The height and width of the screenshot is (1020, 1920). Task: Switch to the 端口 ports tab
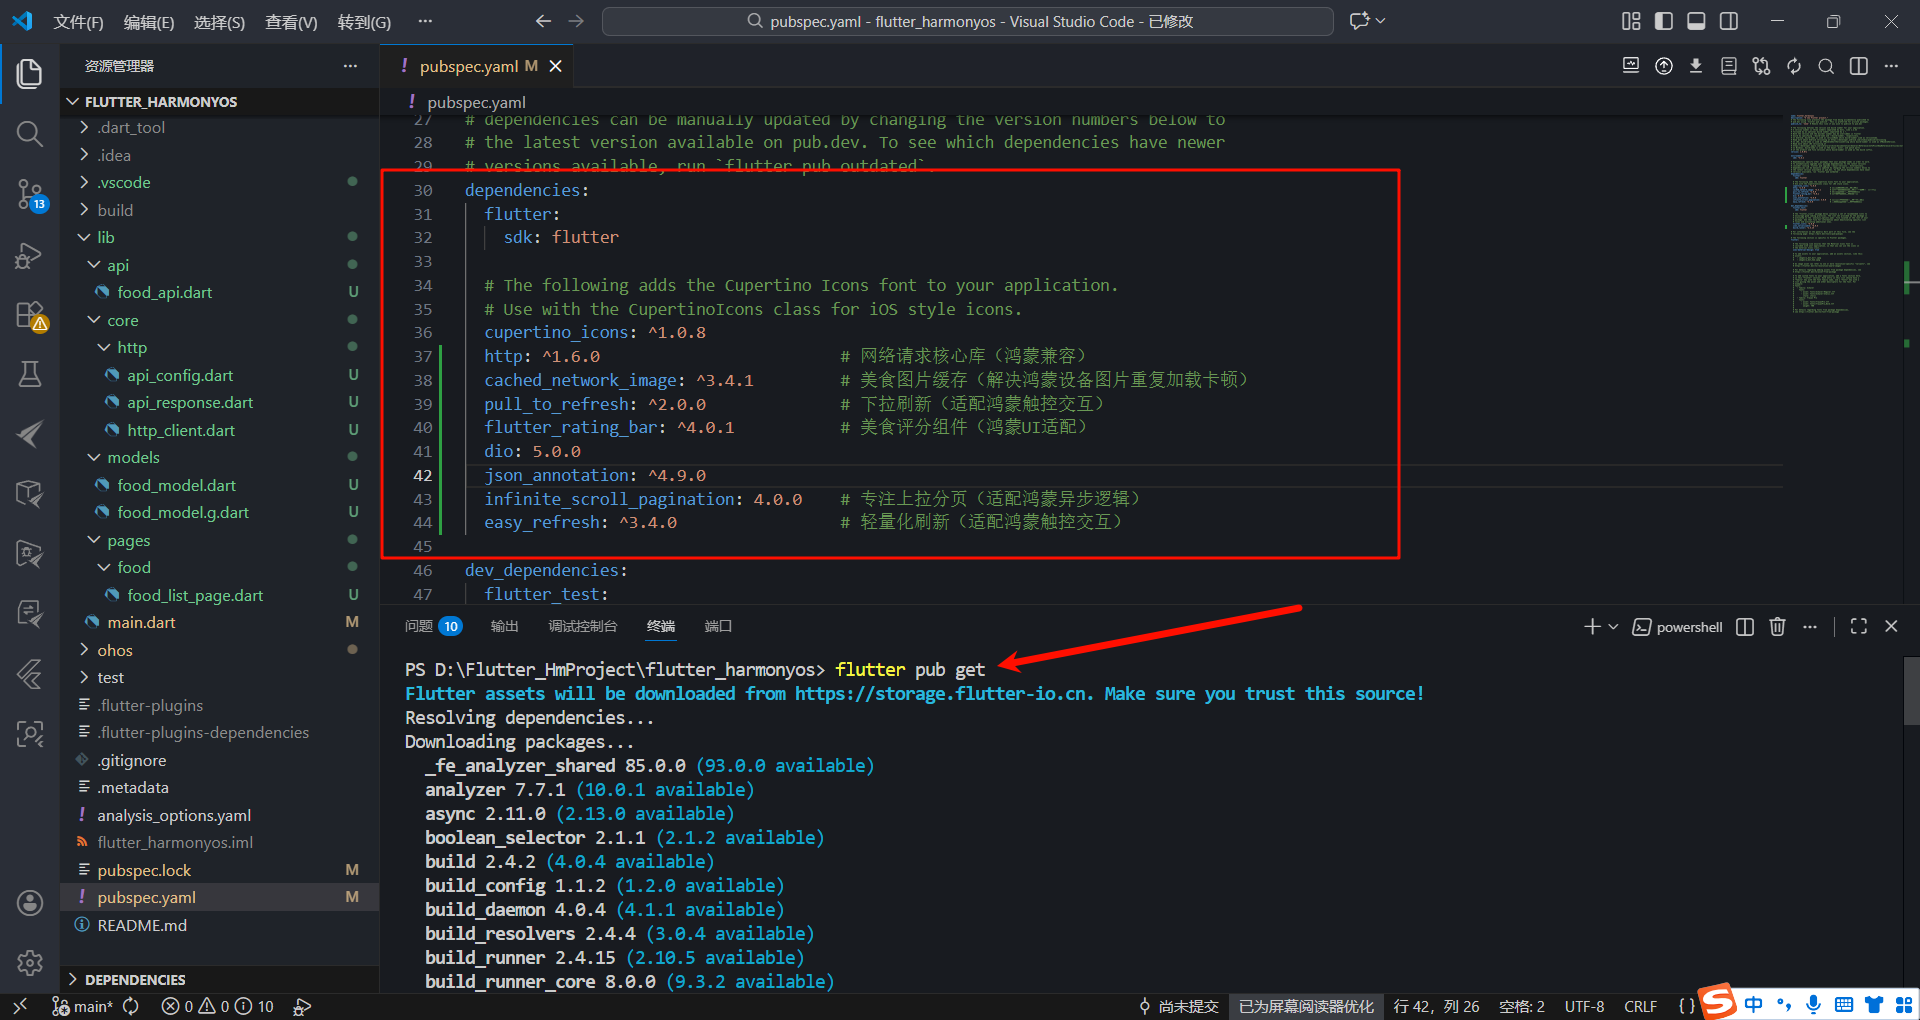718,626
